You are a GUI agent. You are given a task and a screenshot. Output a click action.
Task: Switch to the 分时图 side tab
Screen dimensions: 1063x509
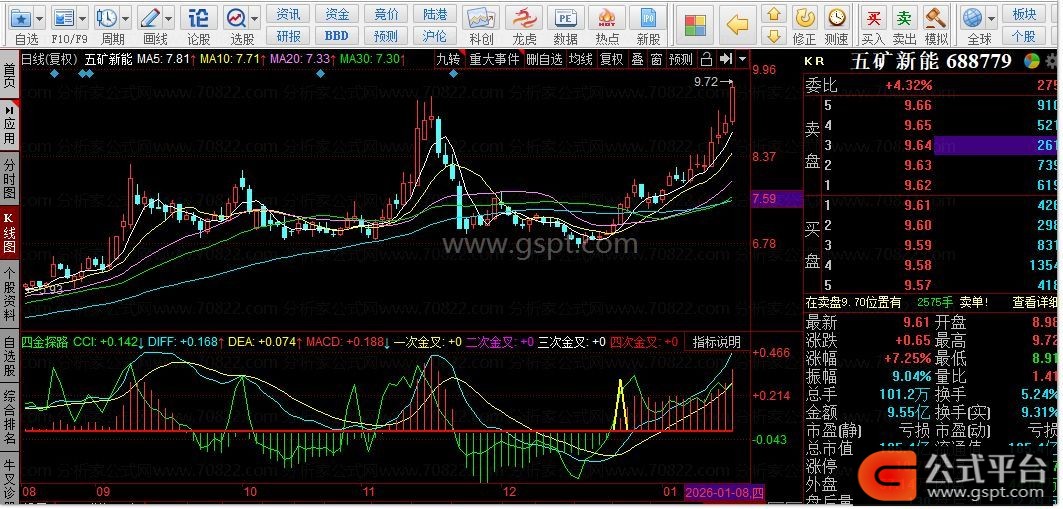click(9, 177)
